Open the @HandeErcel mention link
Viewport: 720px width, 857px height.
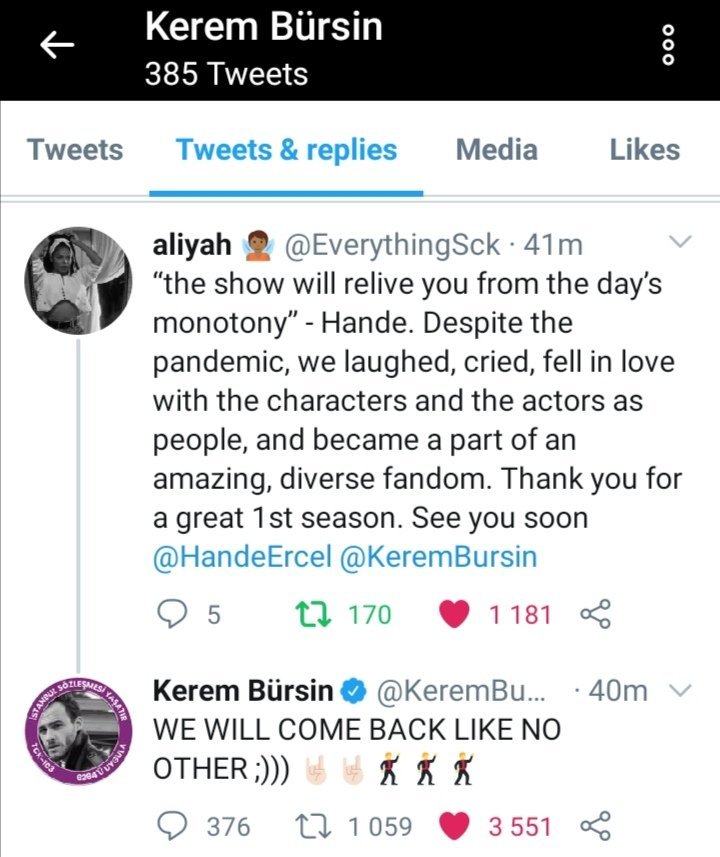[x=241, y=557]
